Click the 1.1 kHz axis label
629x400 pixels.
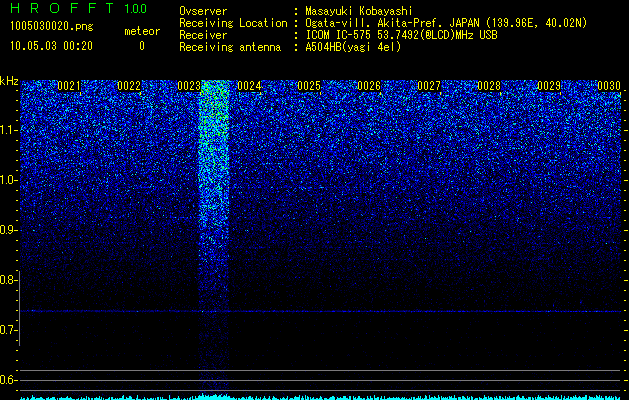coord(8,130)
